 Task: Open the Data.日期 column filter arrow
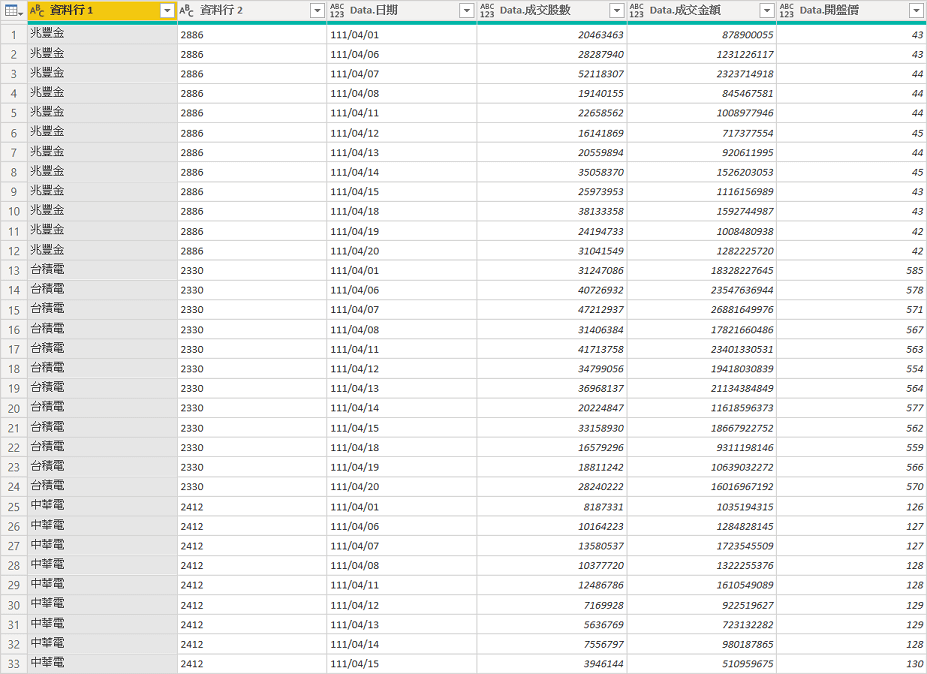[x=466, y=10]
